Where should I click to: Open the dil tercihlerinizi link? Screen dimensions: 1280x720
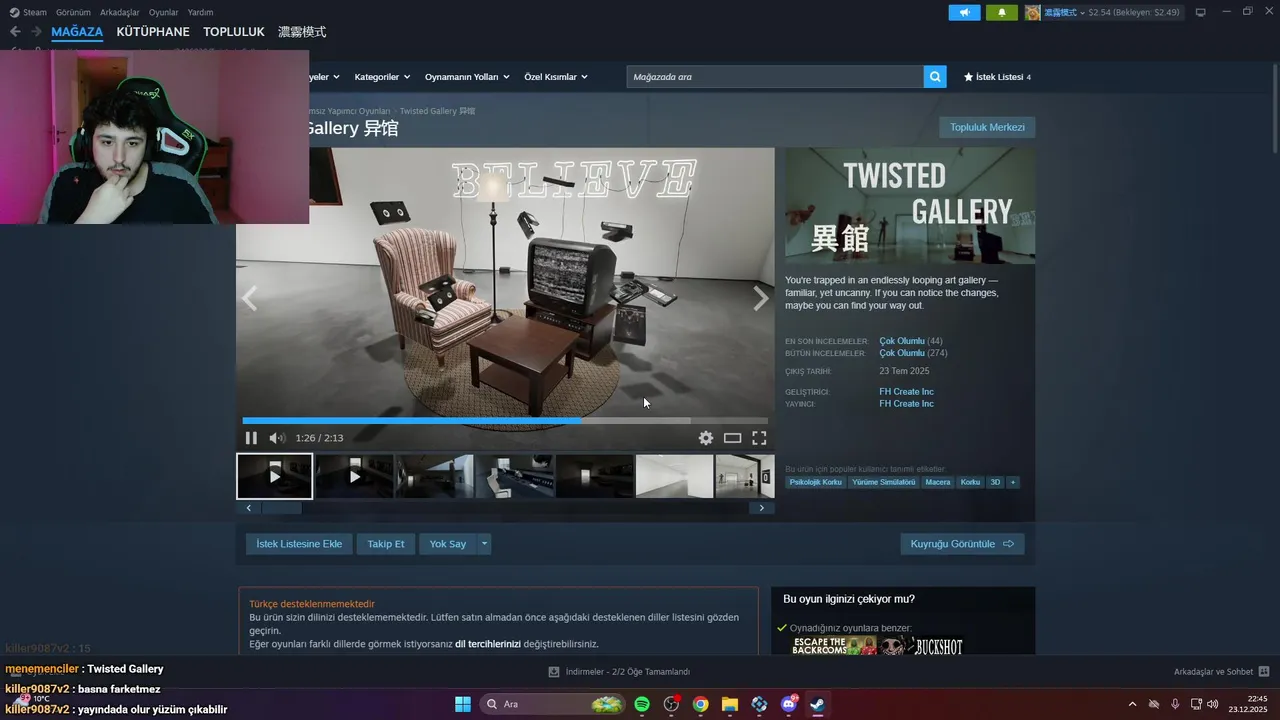pyautogui.click(x=488, y=644)
